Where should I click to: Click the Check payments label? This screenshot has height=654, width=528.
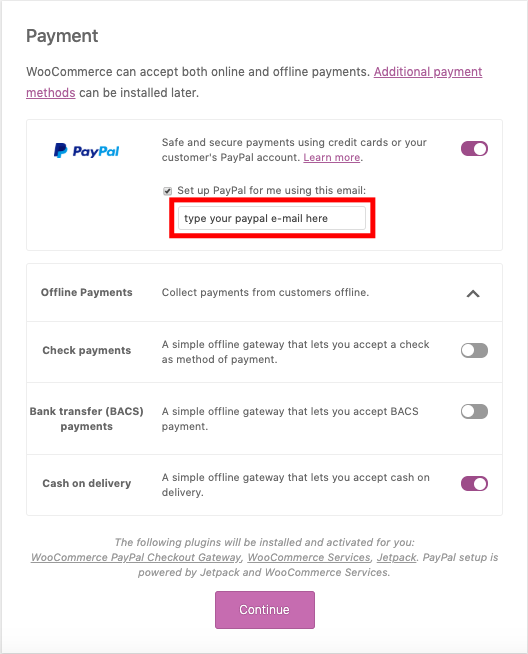[87, 350]
